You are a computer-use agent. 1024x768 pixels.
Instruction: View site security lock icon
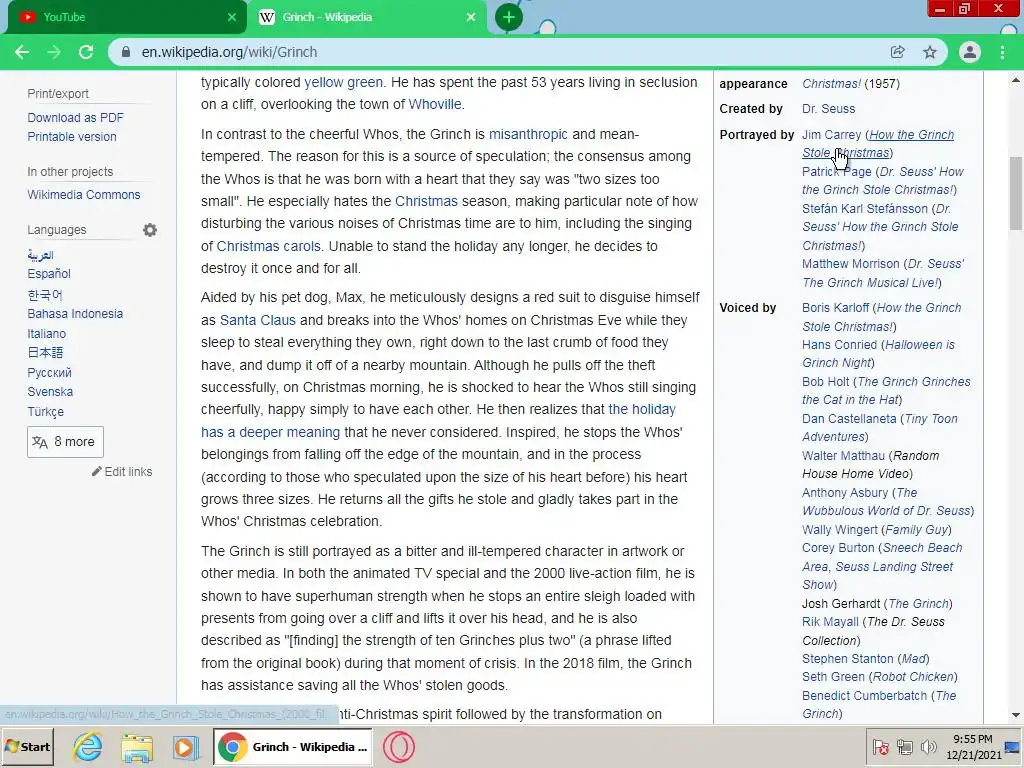click(127, 52)
